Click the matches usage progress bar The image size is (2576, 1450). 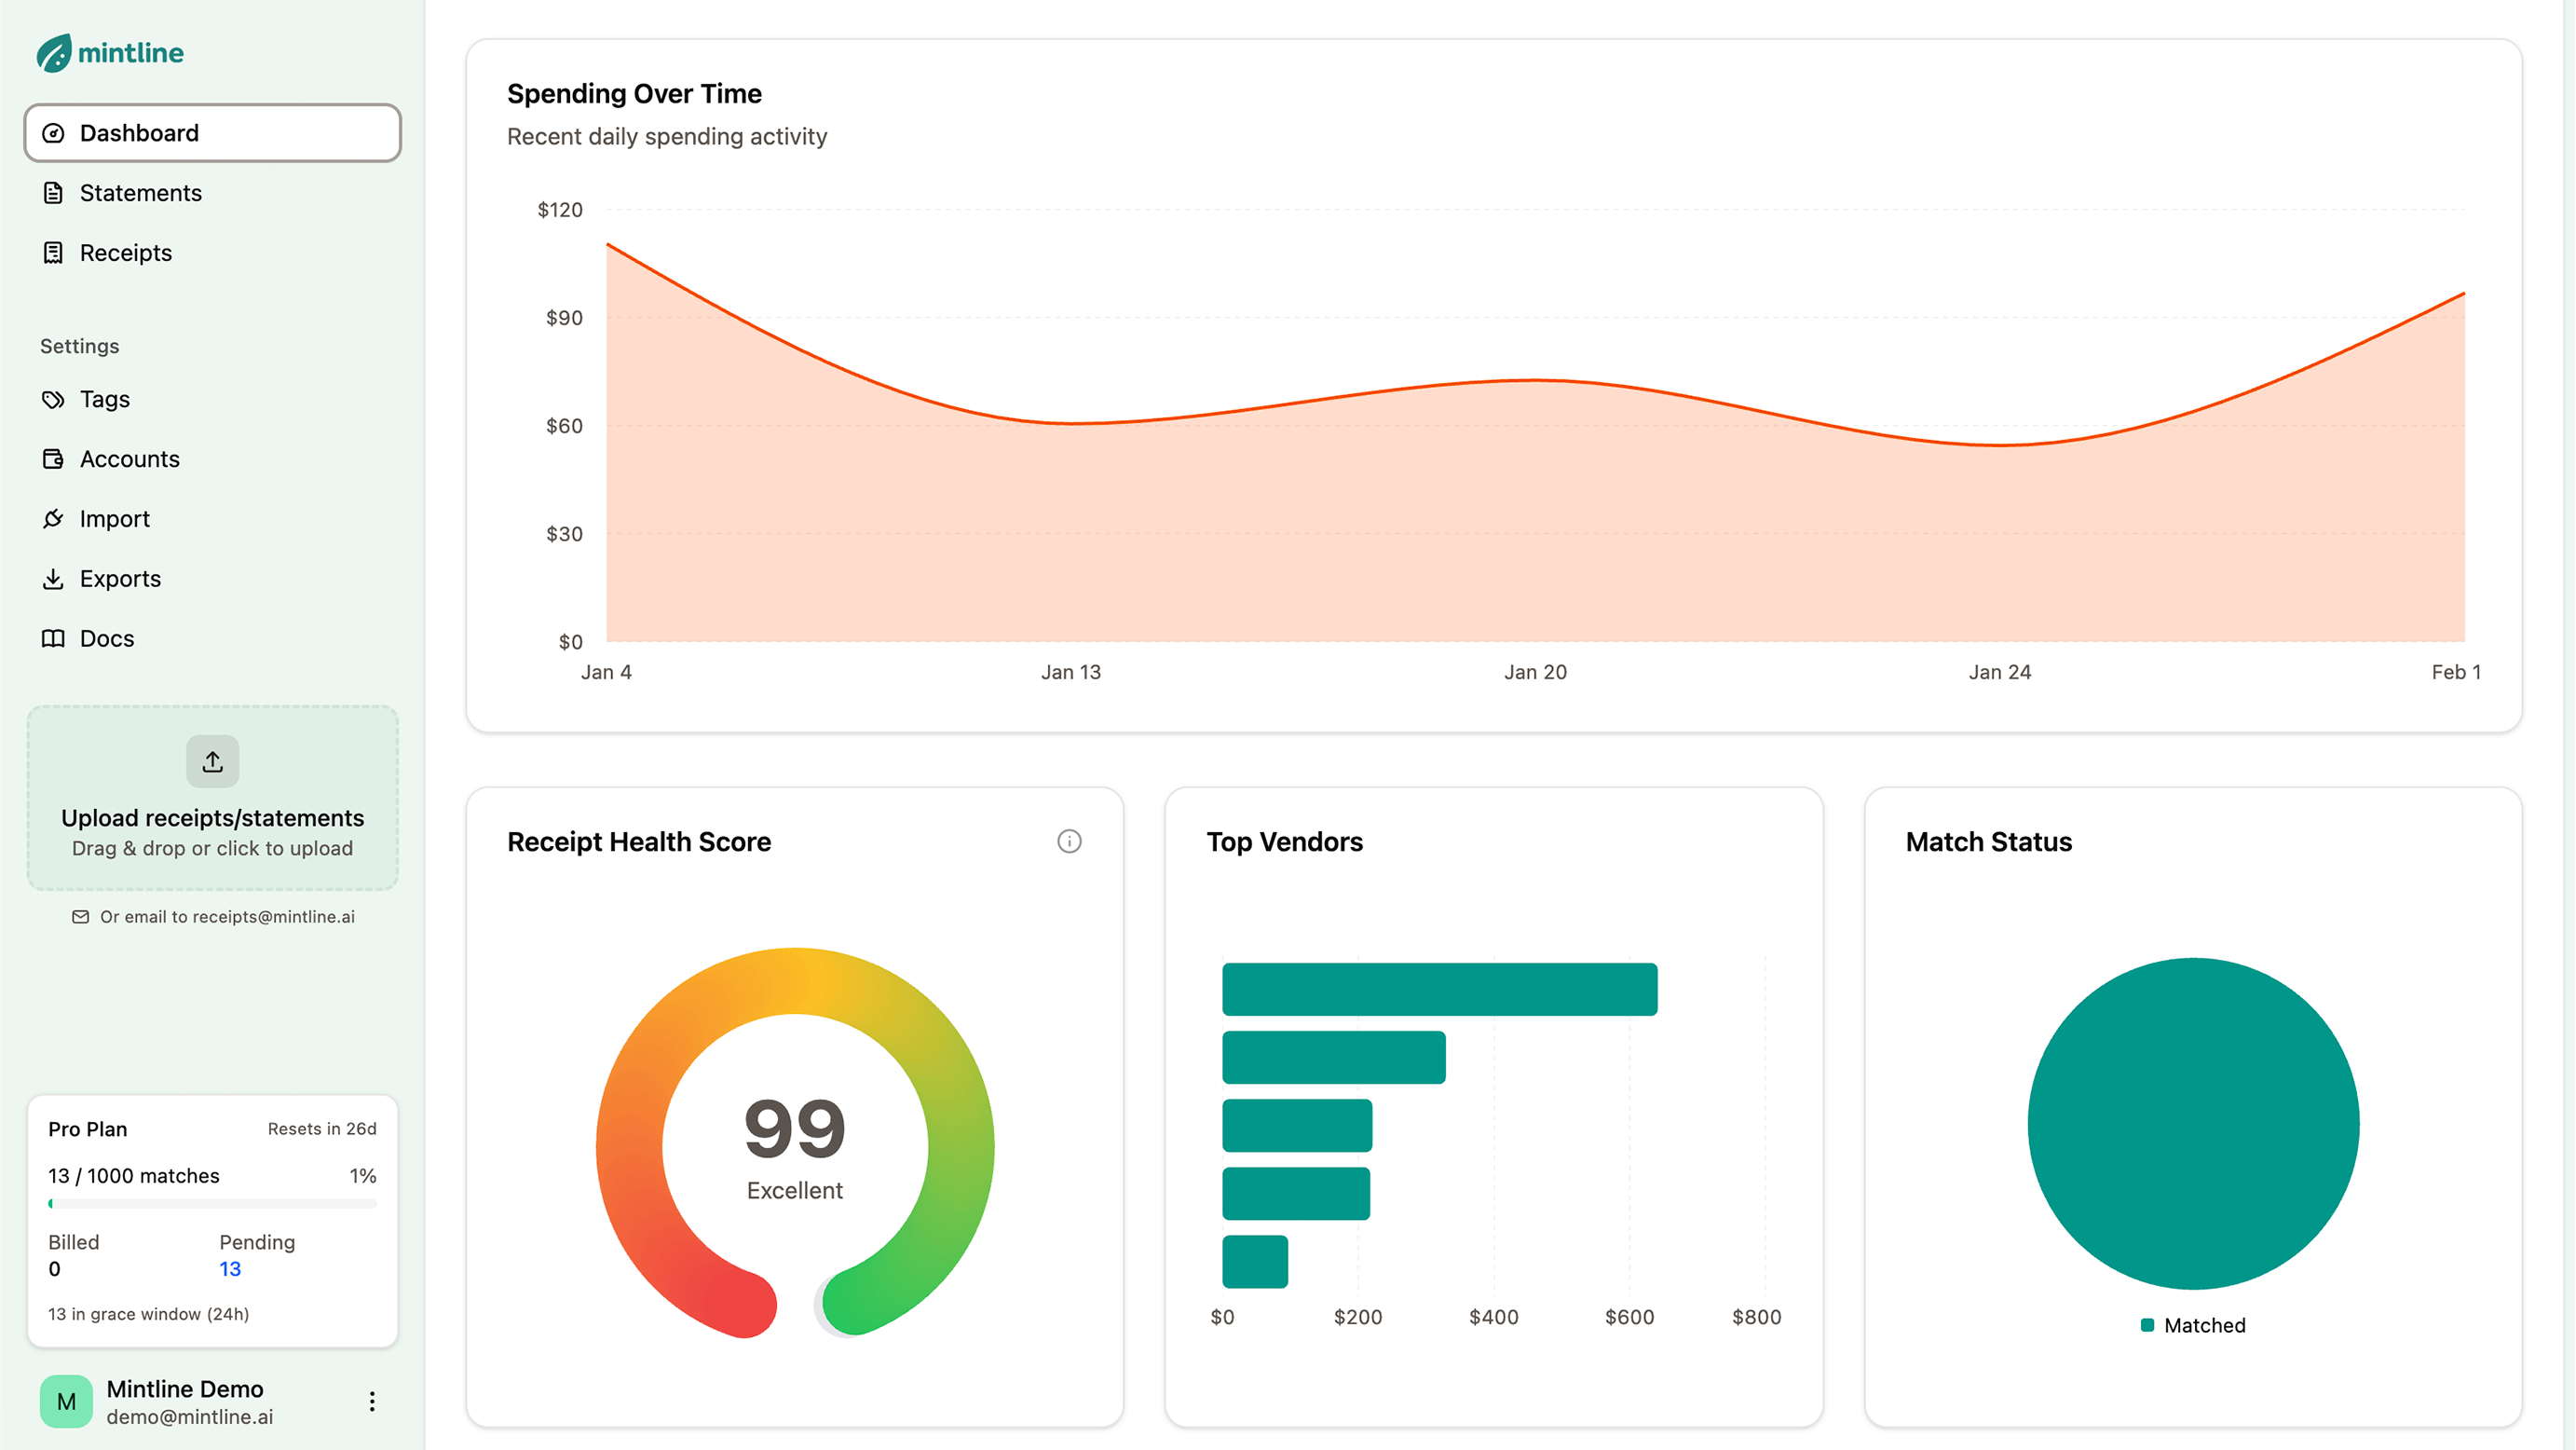tap(212, 1204)
